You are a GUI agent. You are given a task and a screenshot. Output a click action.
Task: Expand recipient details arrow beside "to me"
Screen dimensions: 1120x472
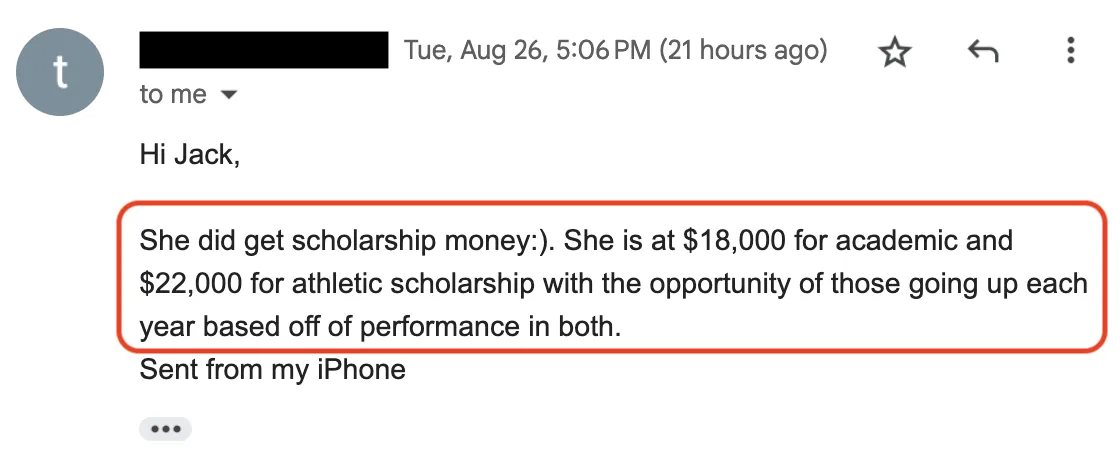click(x=228, y=95)
